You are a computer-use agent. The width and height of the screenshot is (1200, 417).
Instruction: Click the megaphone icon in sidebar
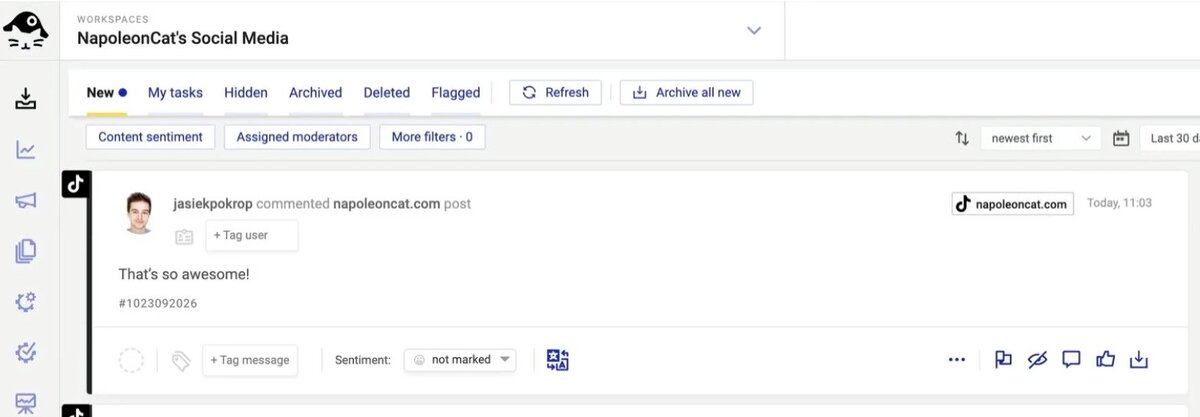click(26, 201)
